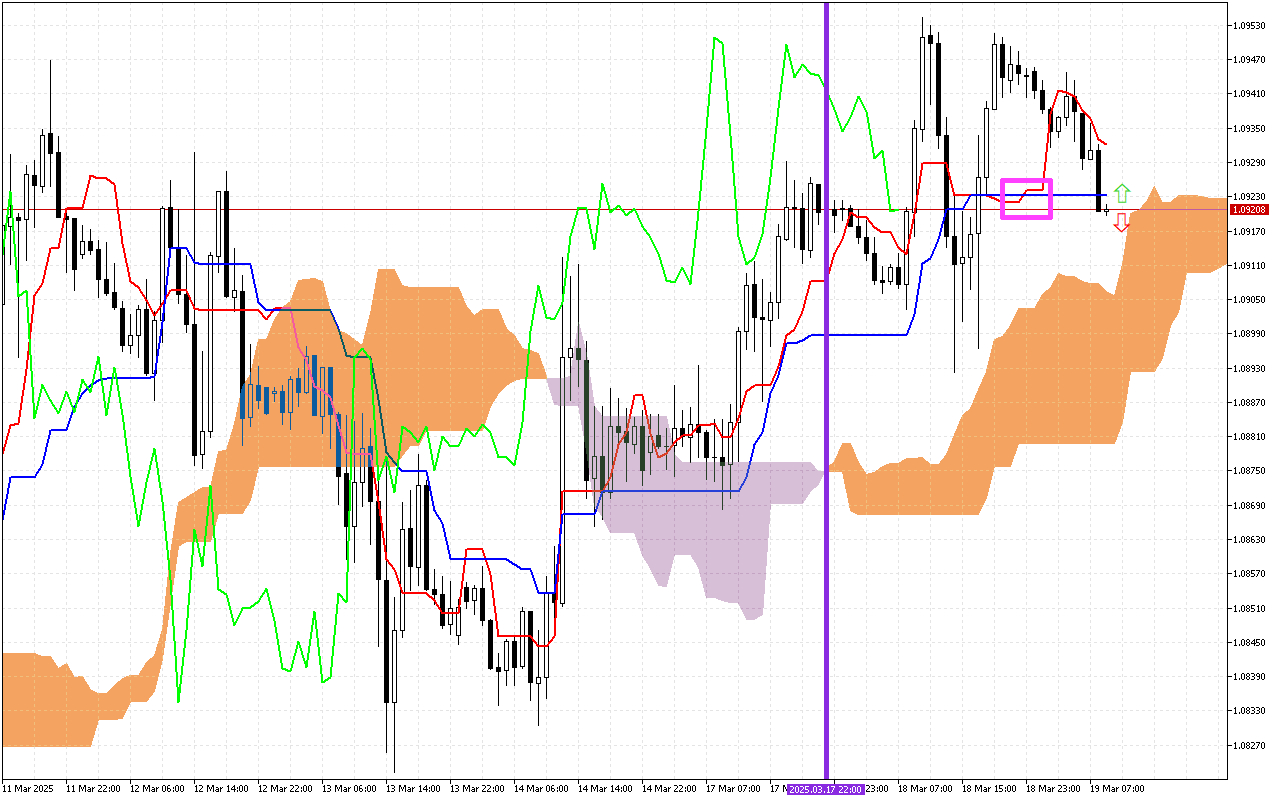The height and width of the screenshot is (800, 1280).
Task: Click the light purple cloud area
Action: pyautogui.click(x=700, y=530)
